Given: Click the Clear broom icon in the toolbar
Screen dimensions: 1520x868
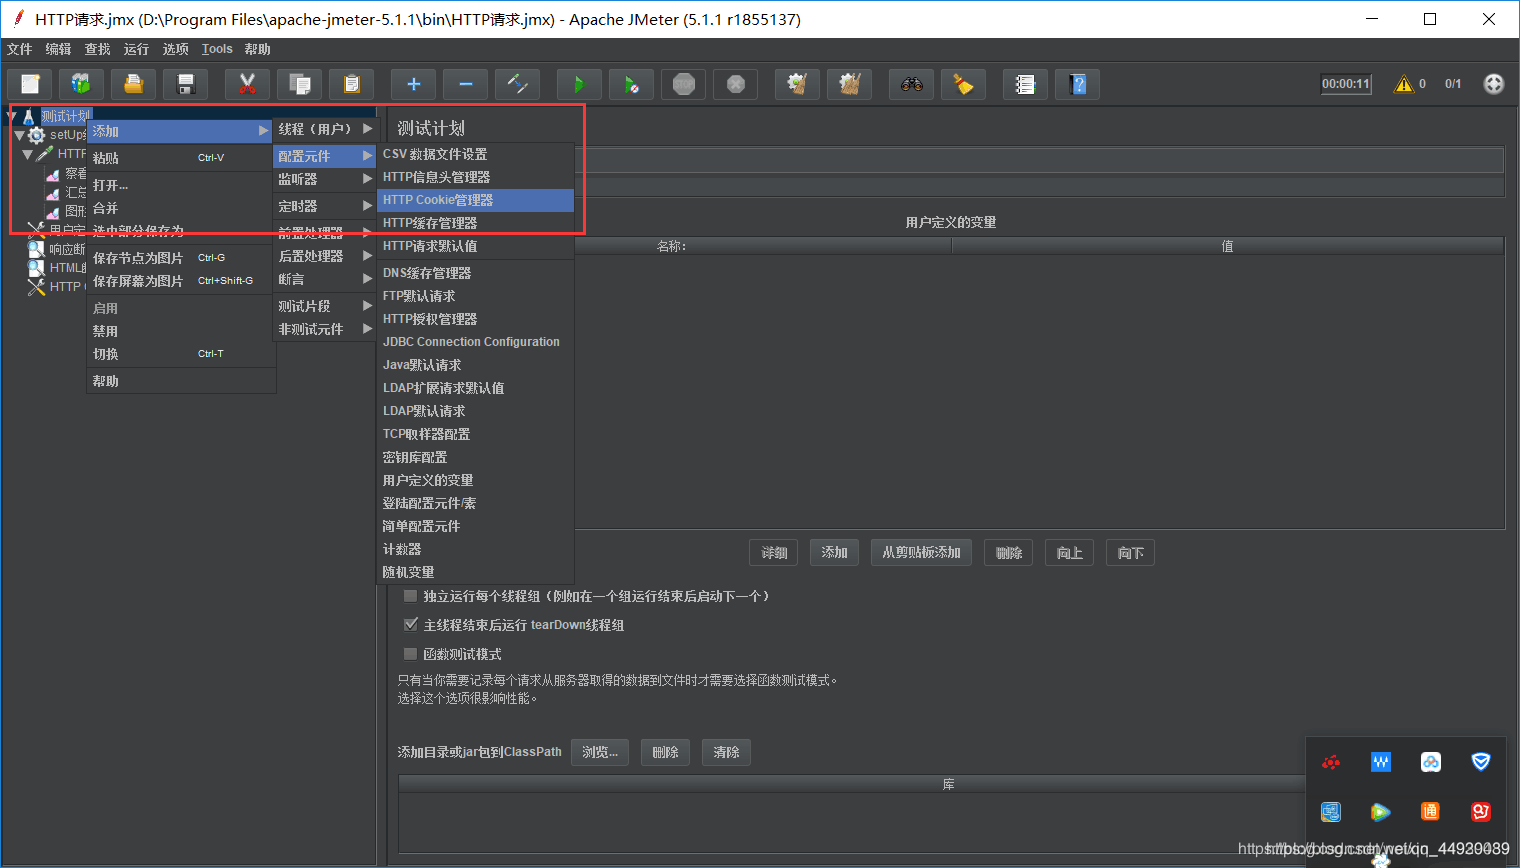Looking at the screenshot, I should [962, 84].
